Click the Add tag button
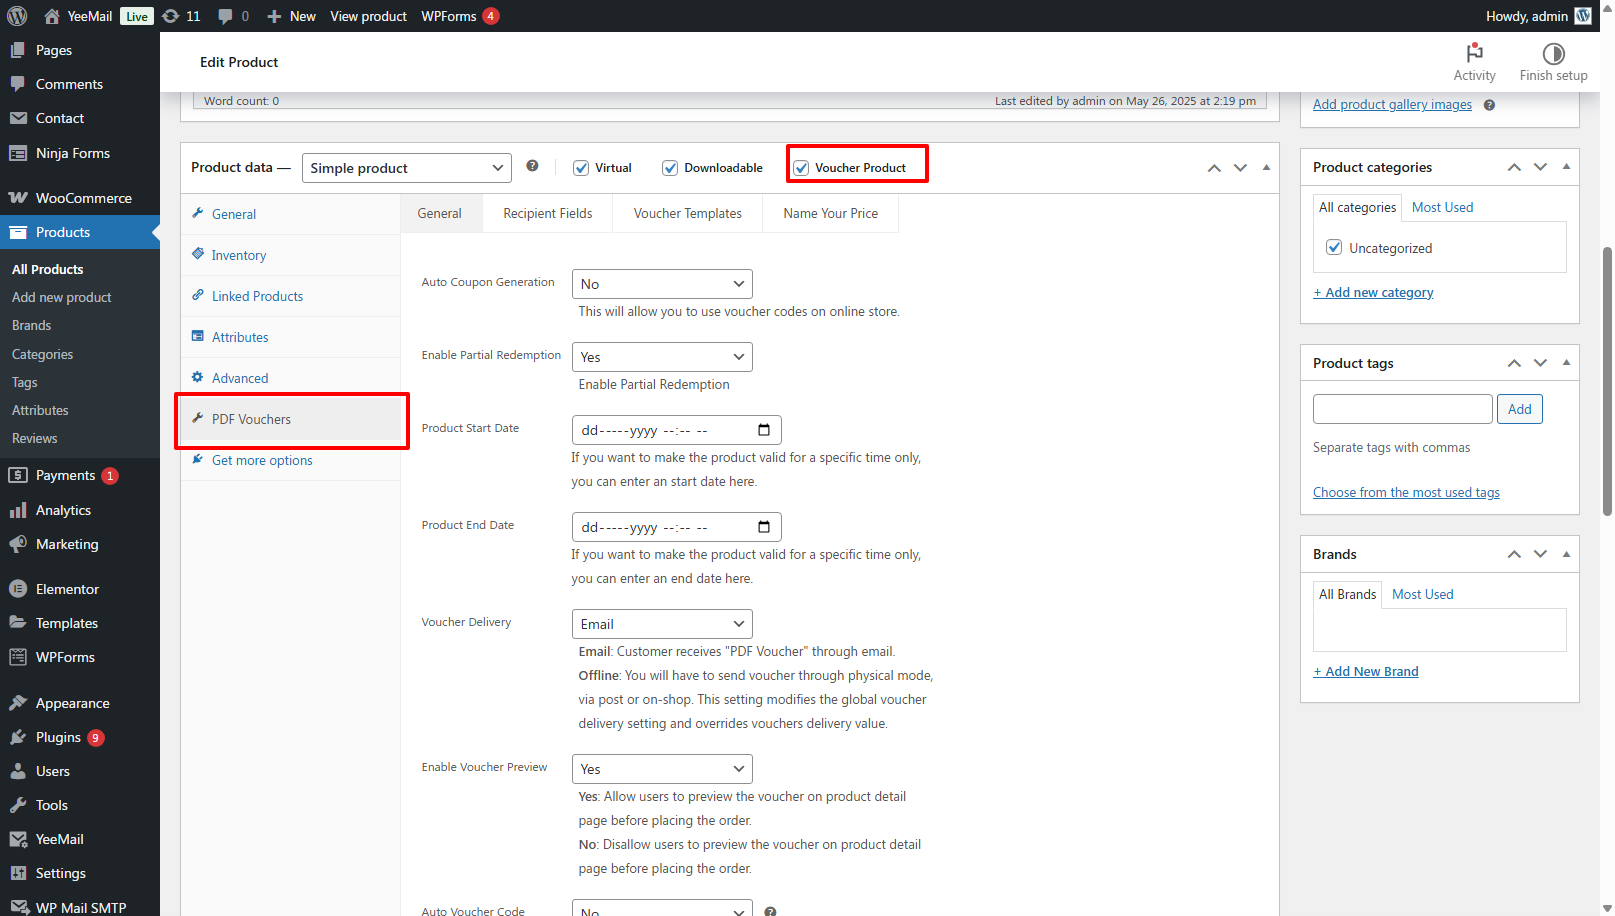Viewport: 1615px width, 916px height. click(x=1520, y=409)
